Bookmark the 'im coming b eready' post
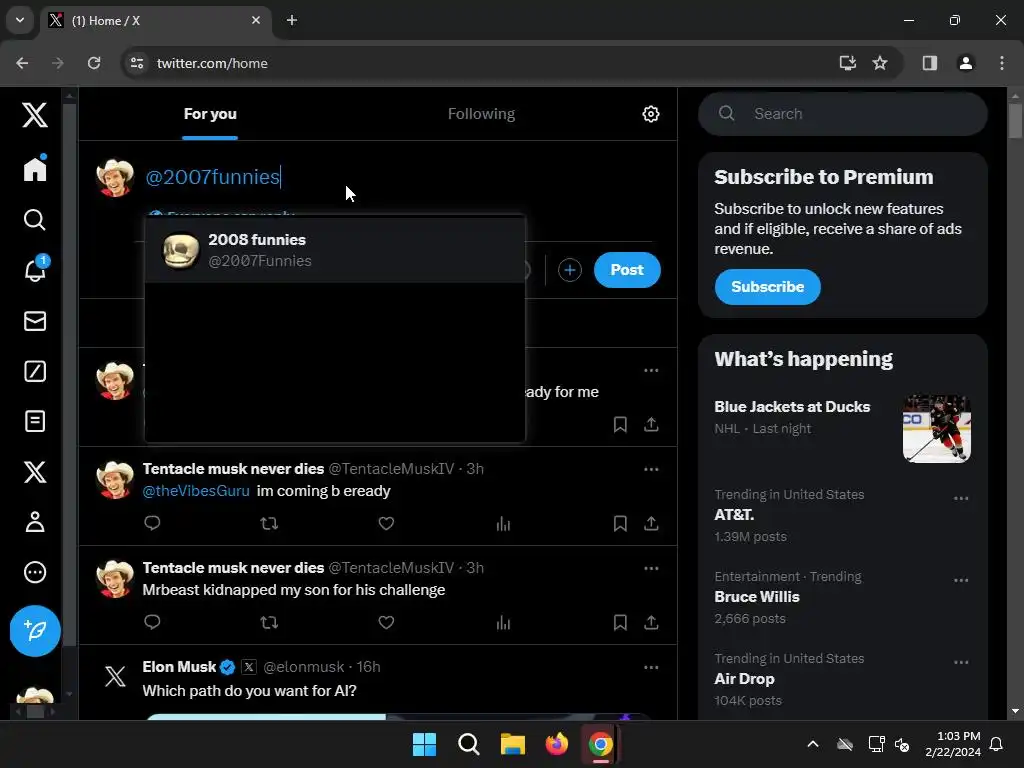1024x768 pixels. (620, 523)
